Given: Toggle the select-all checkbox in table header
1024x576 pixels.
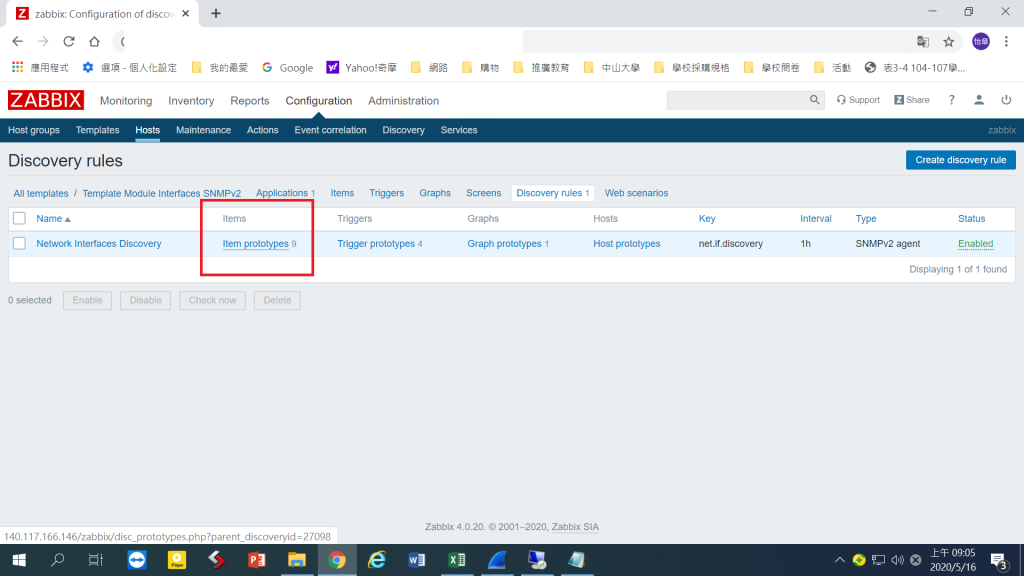Looking at the screenshot, I should coord(20,218).
